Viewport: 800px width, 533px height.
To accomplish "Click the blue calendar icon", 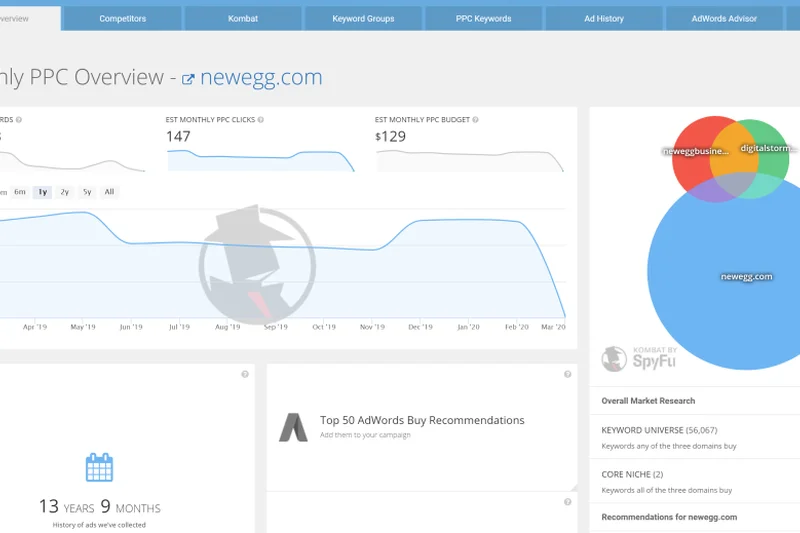I will click(x=99, y=468).
